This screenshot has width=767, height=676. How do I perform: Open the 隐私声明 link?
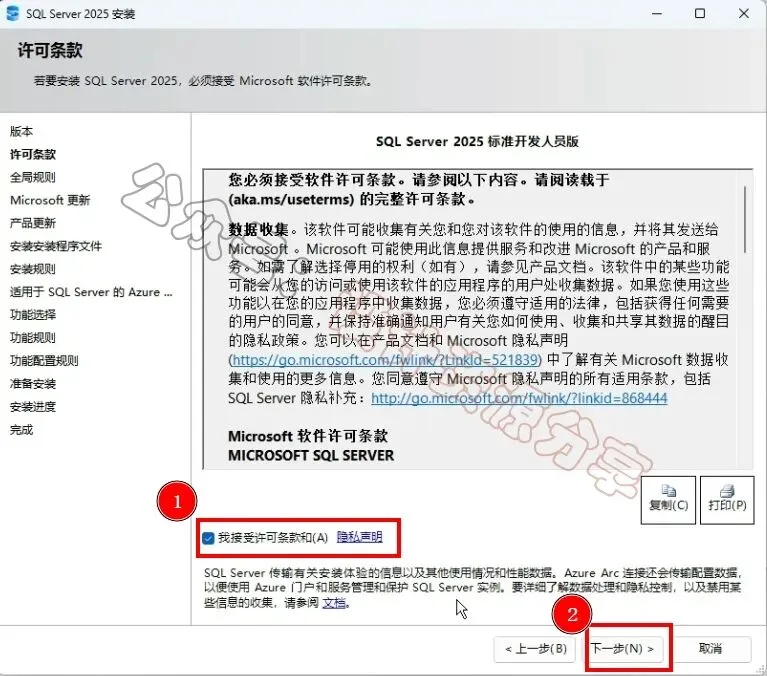point(360,537)
